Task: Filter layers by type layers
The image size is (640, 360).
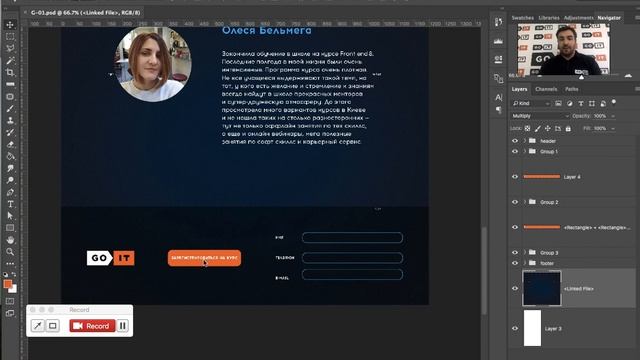Action: (580, 104)
